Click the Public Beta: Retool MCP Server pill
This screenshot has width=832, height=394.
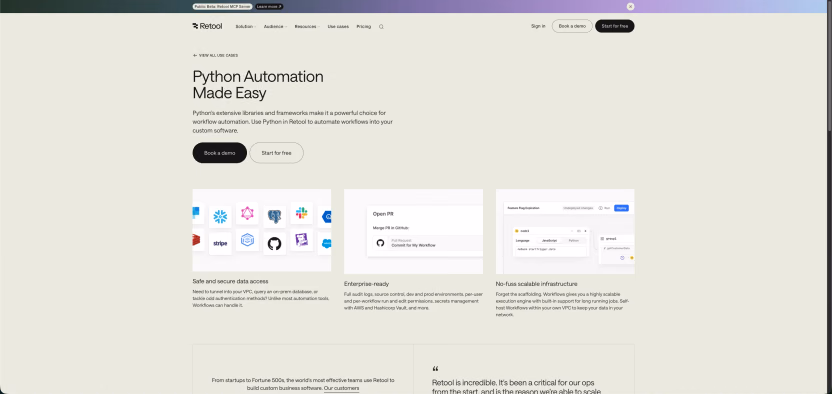pos(222,6)
